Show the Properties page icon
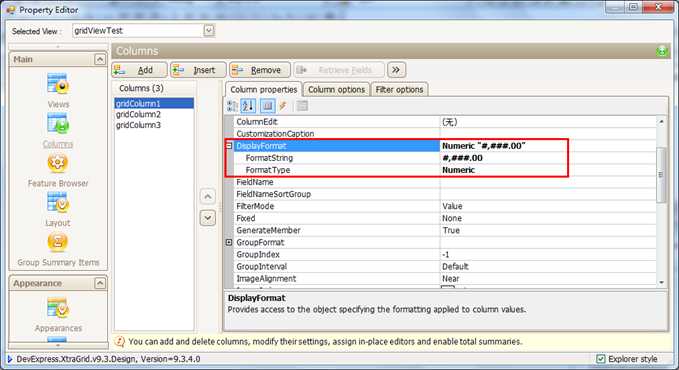Screen dimensions: 679x370 tap(268, 106)
